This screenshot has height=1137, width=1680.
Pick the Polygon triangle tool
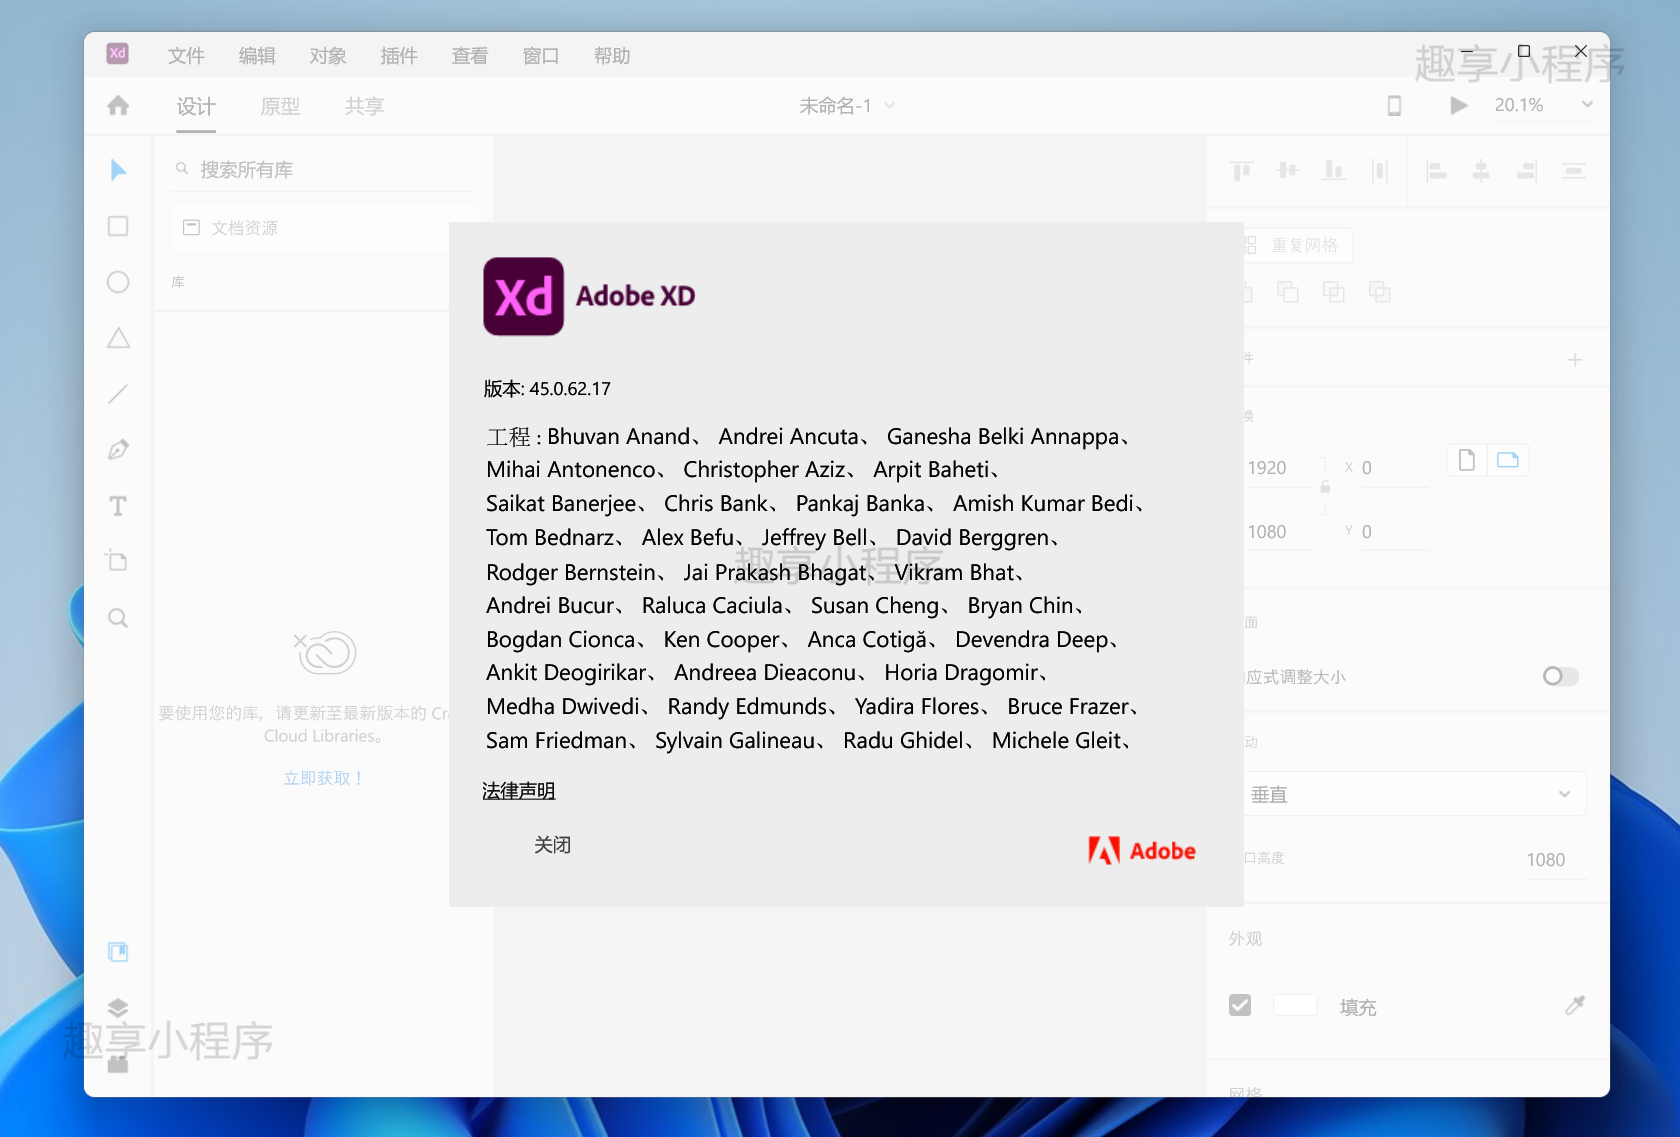118,338
